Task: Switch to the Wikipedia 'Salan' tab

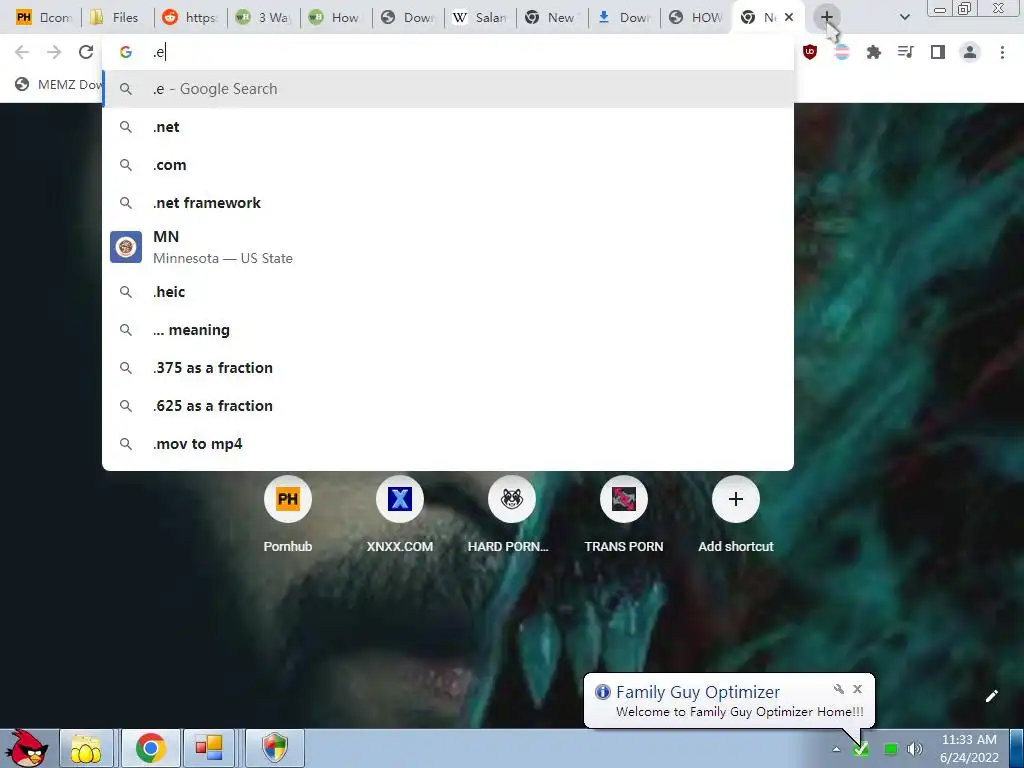Action: (x=481, y=18)
